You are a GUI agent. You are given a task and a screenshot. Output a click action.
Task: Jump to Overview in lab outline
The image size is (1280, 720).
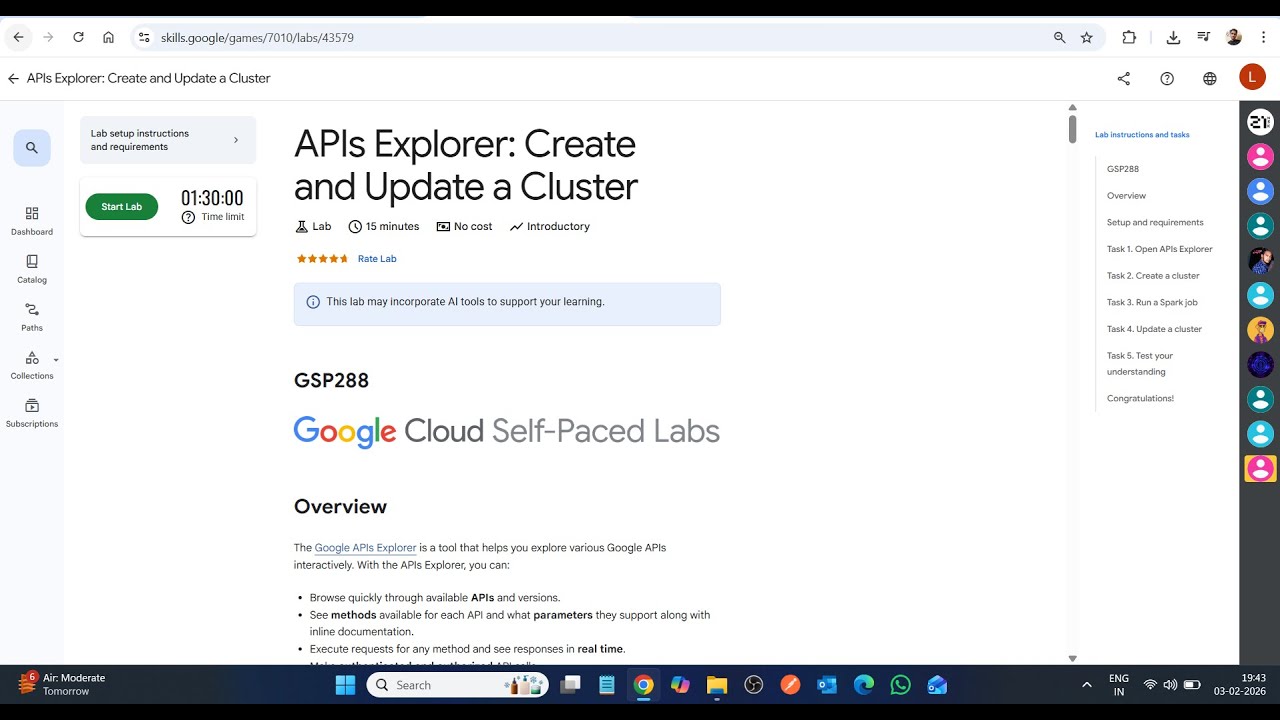[x=1126, y=196]
